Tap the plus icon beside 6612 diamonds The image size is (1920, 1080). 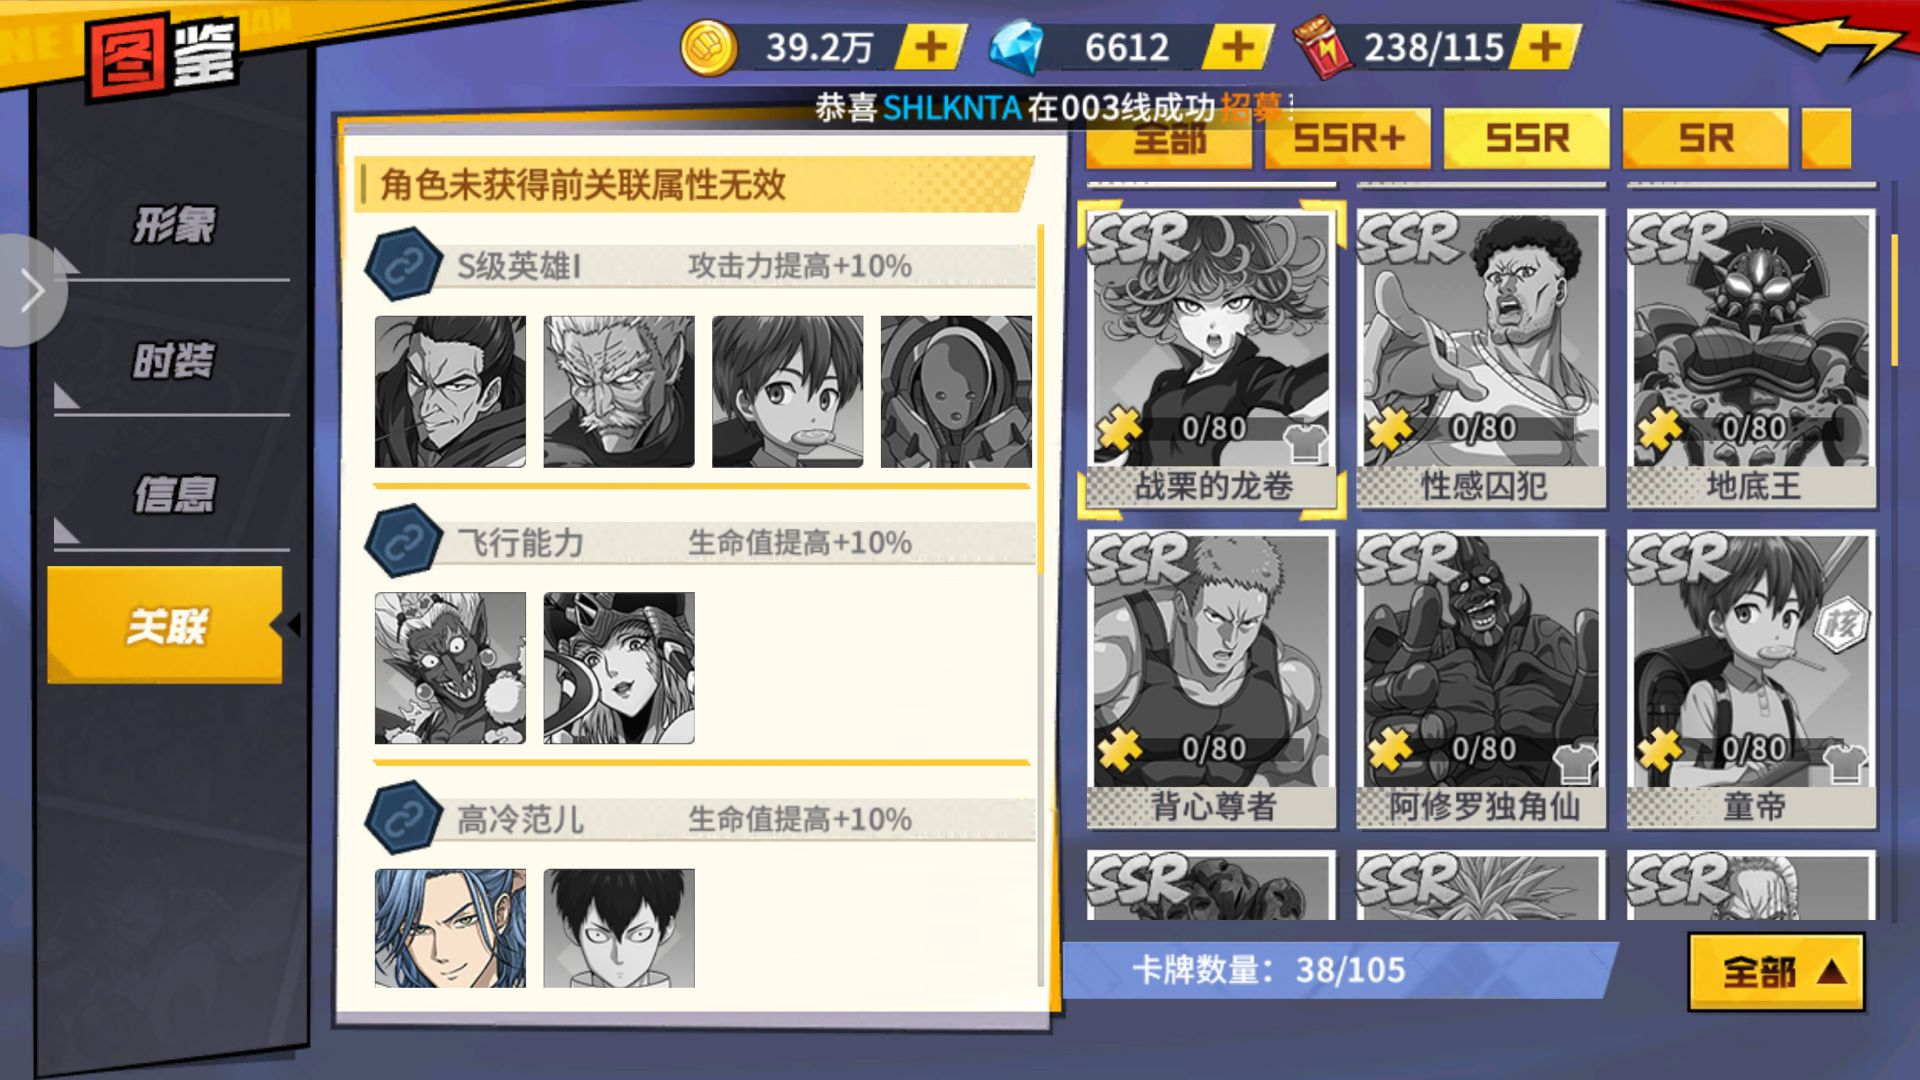pyautogui.click(x=1238, y=47)
